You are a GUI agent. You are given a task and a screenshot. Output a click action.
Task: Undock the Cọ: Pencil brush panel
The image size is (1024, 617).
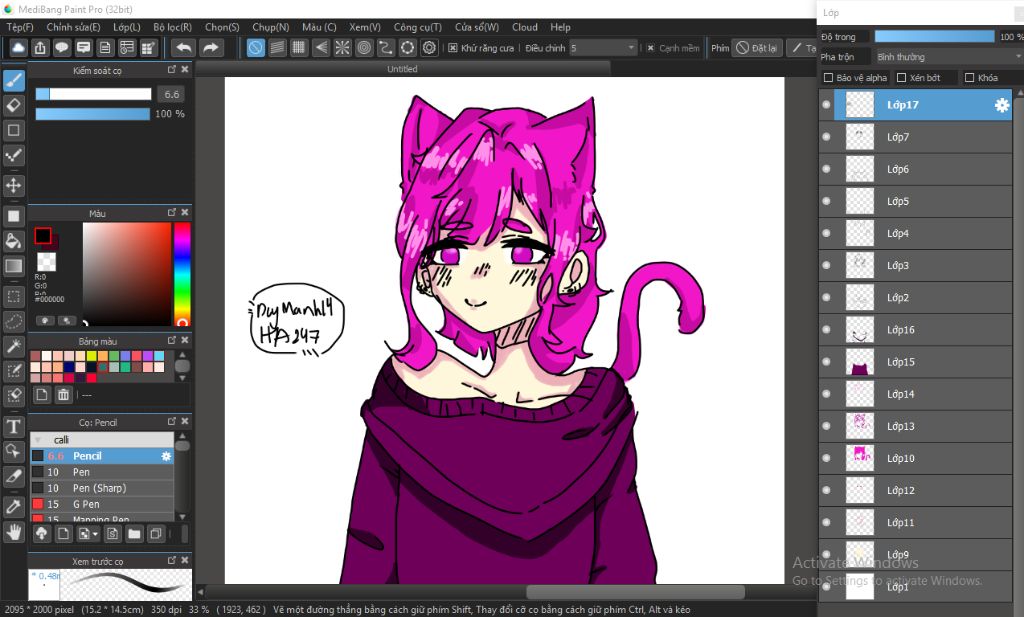[x=172, y=422]
